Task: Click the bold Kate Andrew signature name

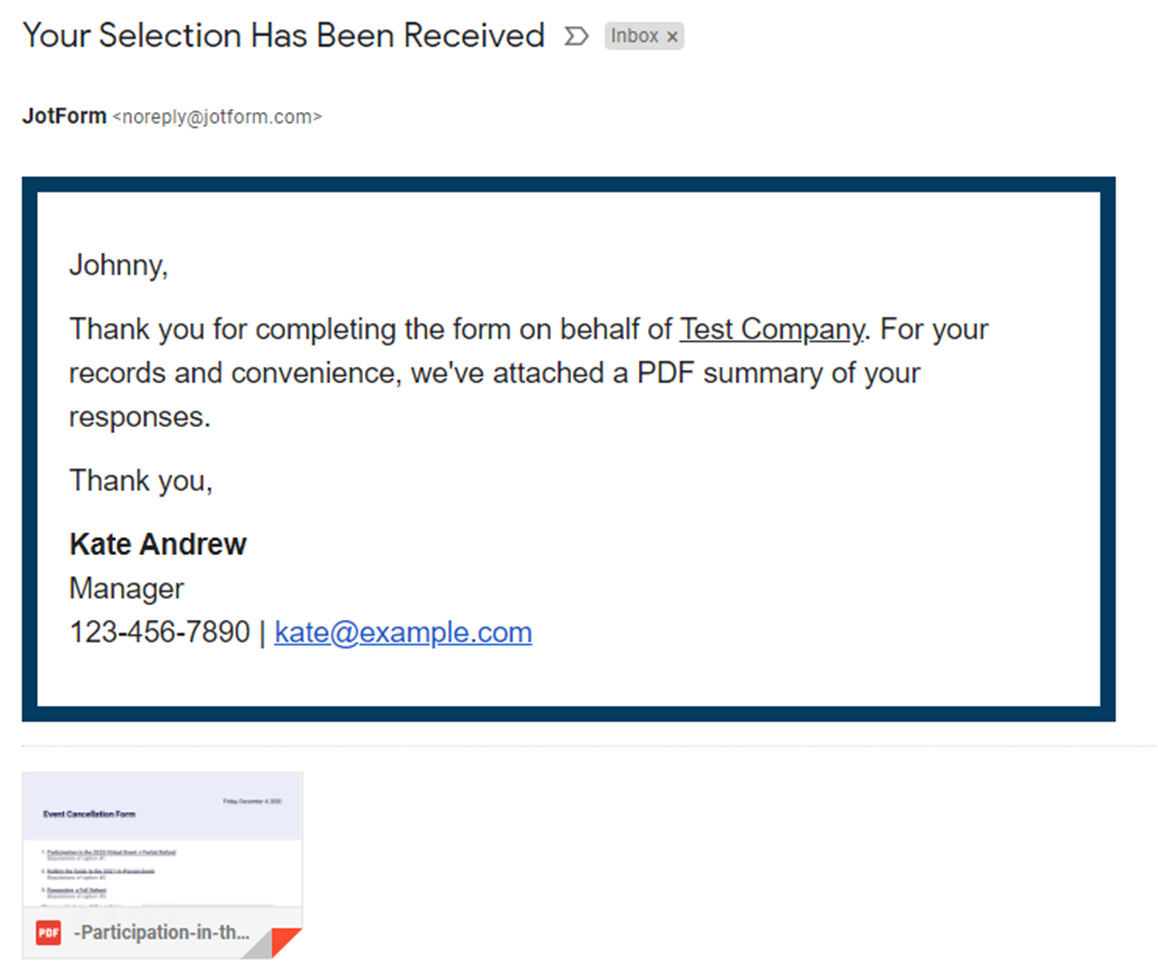Action: tap(158, 544)
